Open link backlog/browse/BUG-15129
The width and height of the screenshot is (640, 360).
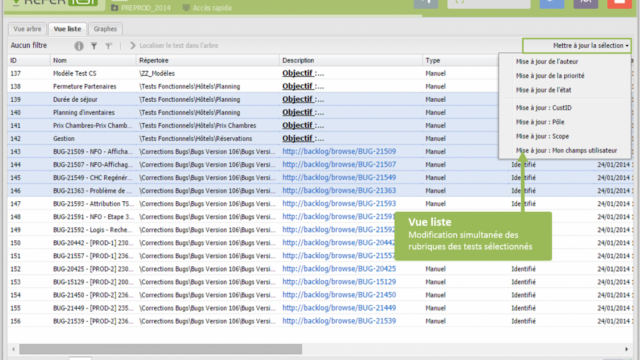point(339,282)
